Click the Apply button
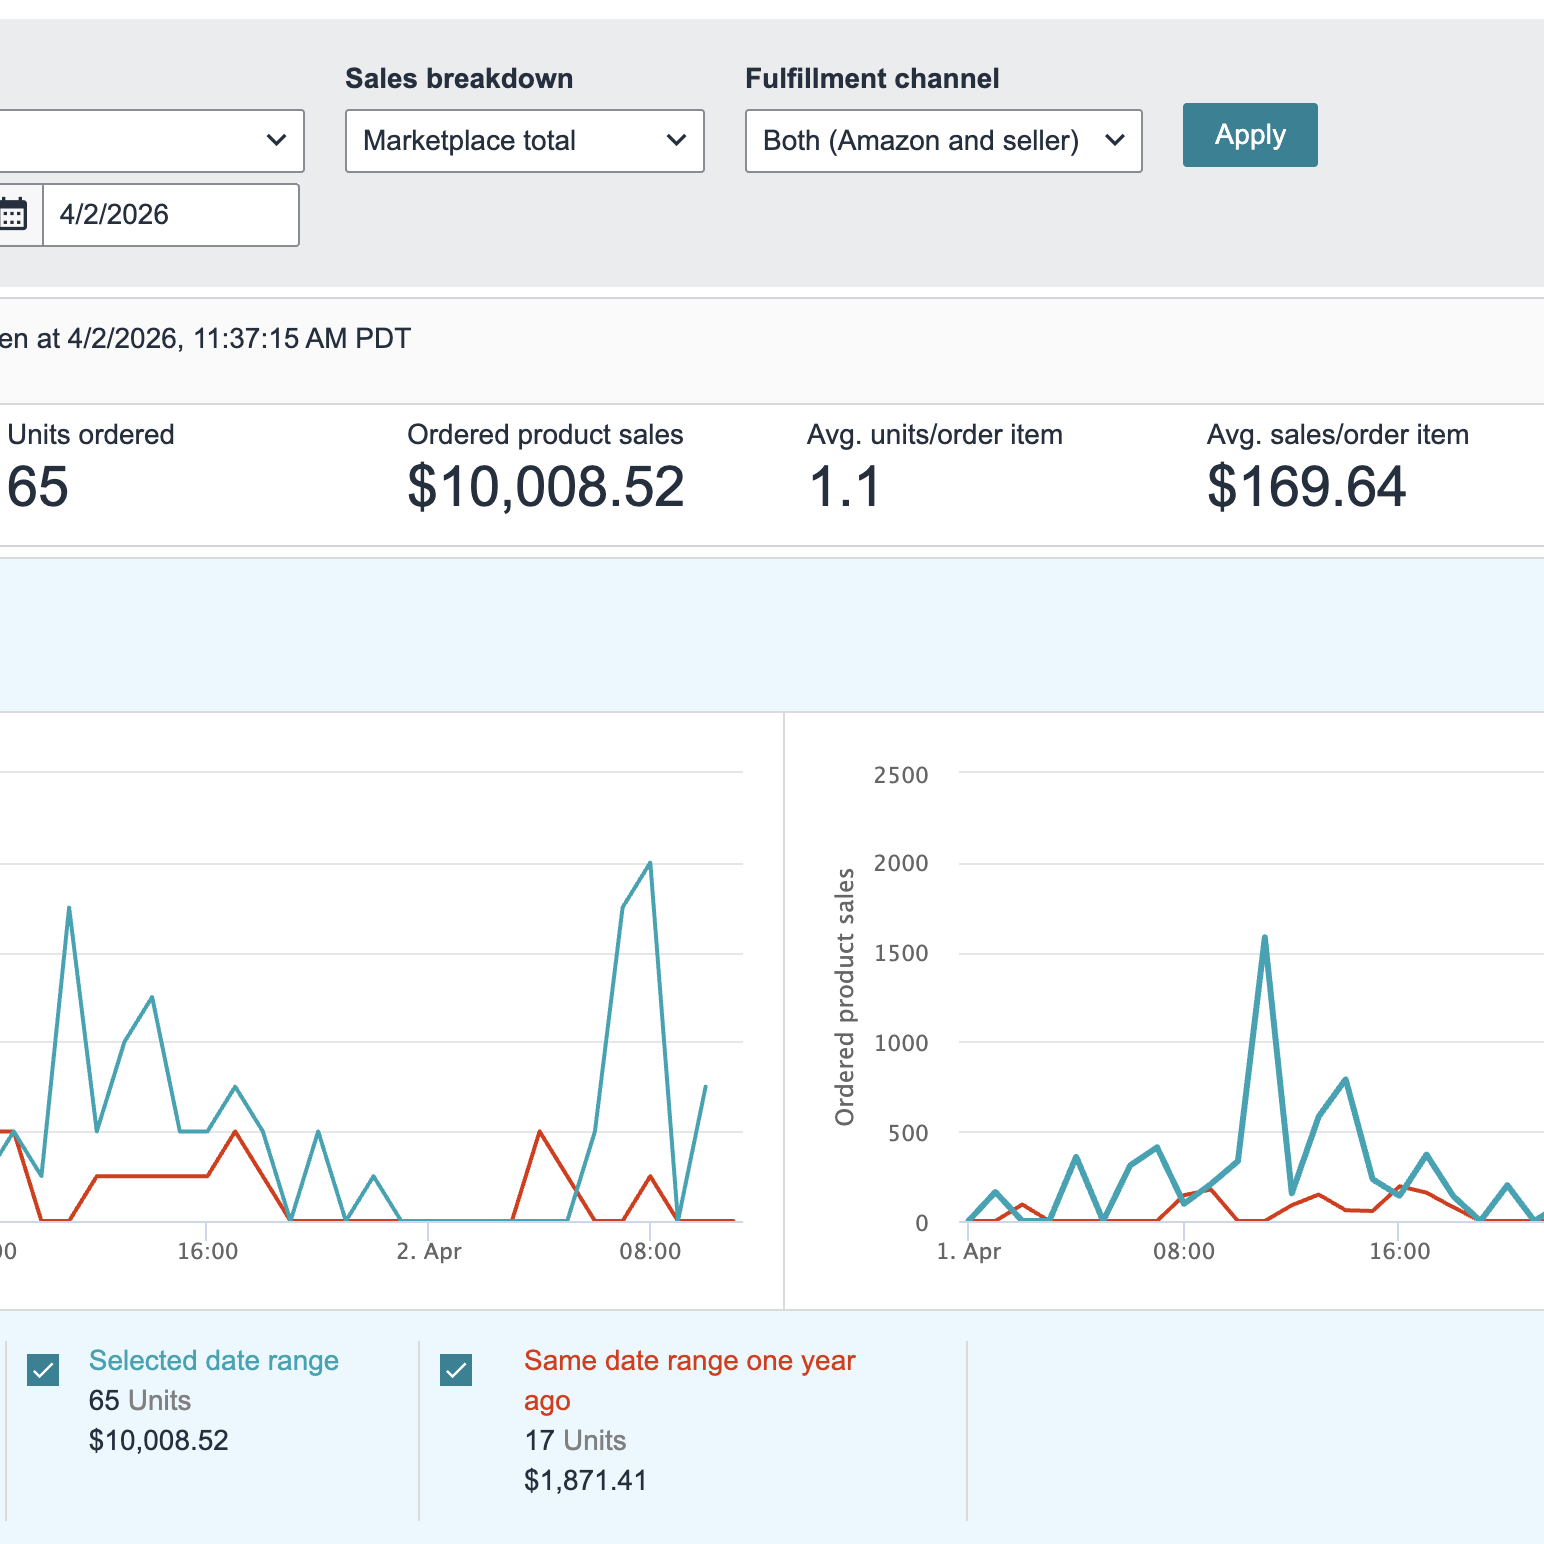Image resolution: width=1544 pixels, height=1544 pixels. point(1250,135)
